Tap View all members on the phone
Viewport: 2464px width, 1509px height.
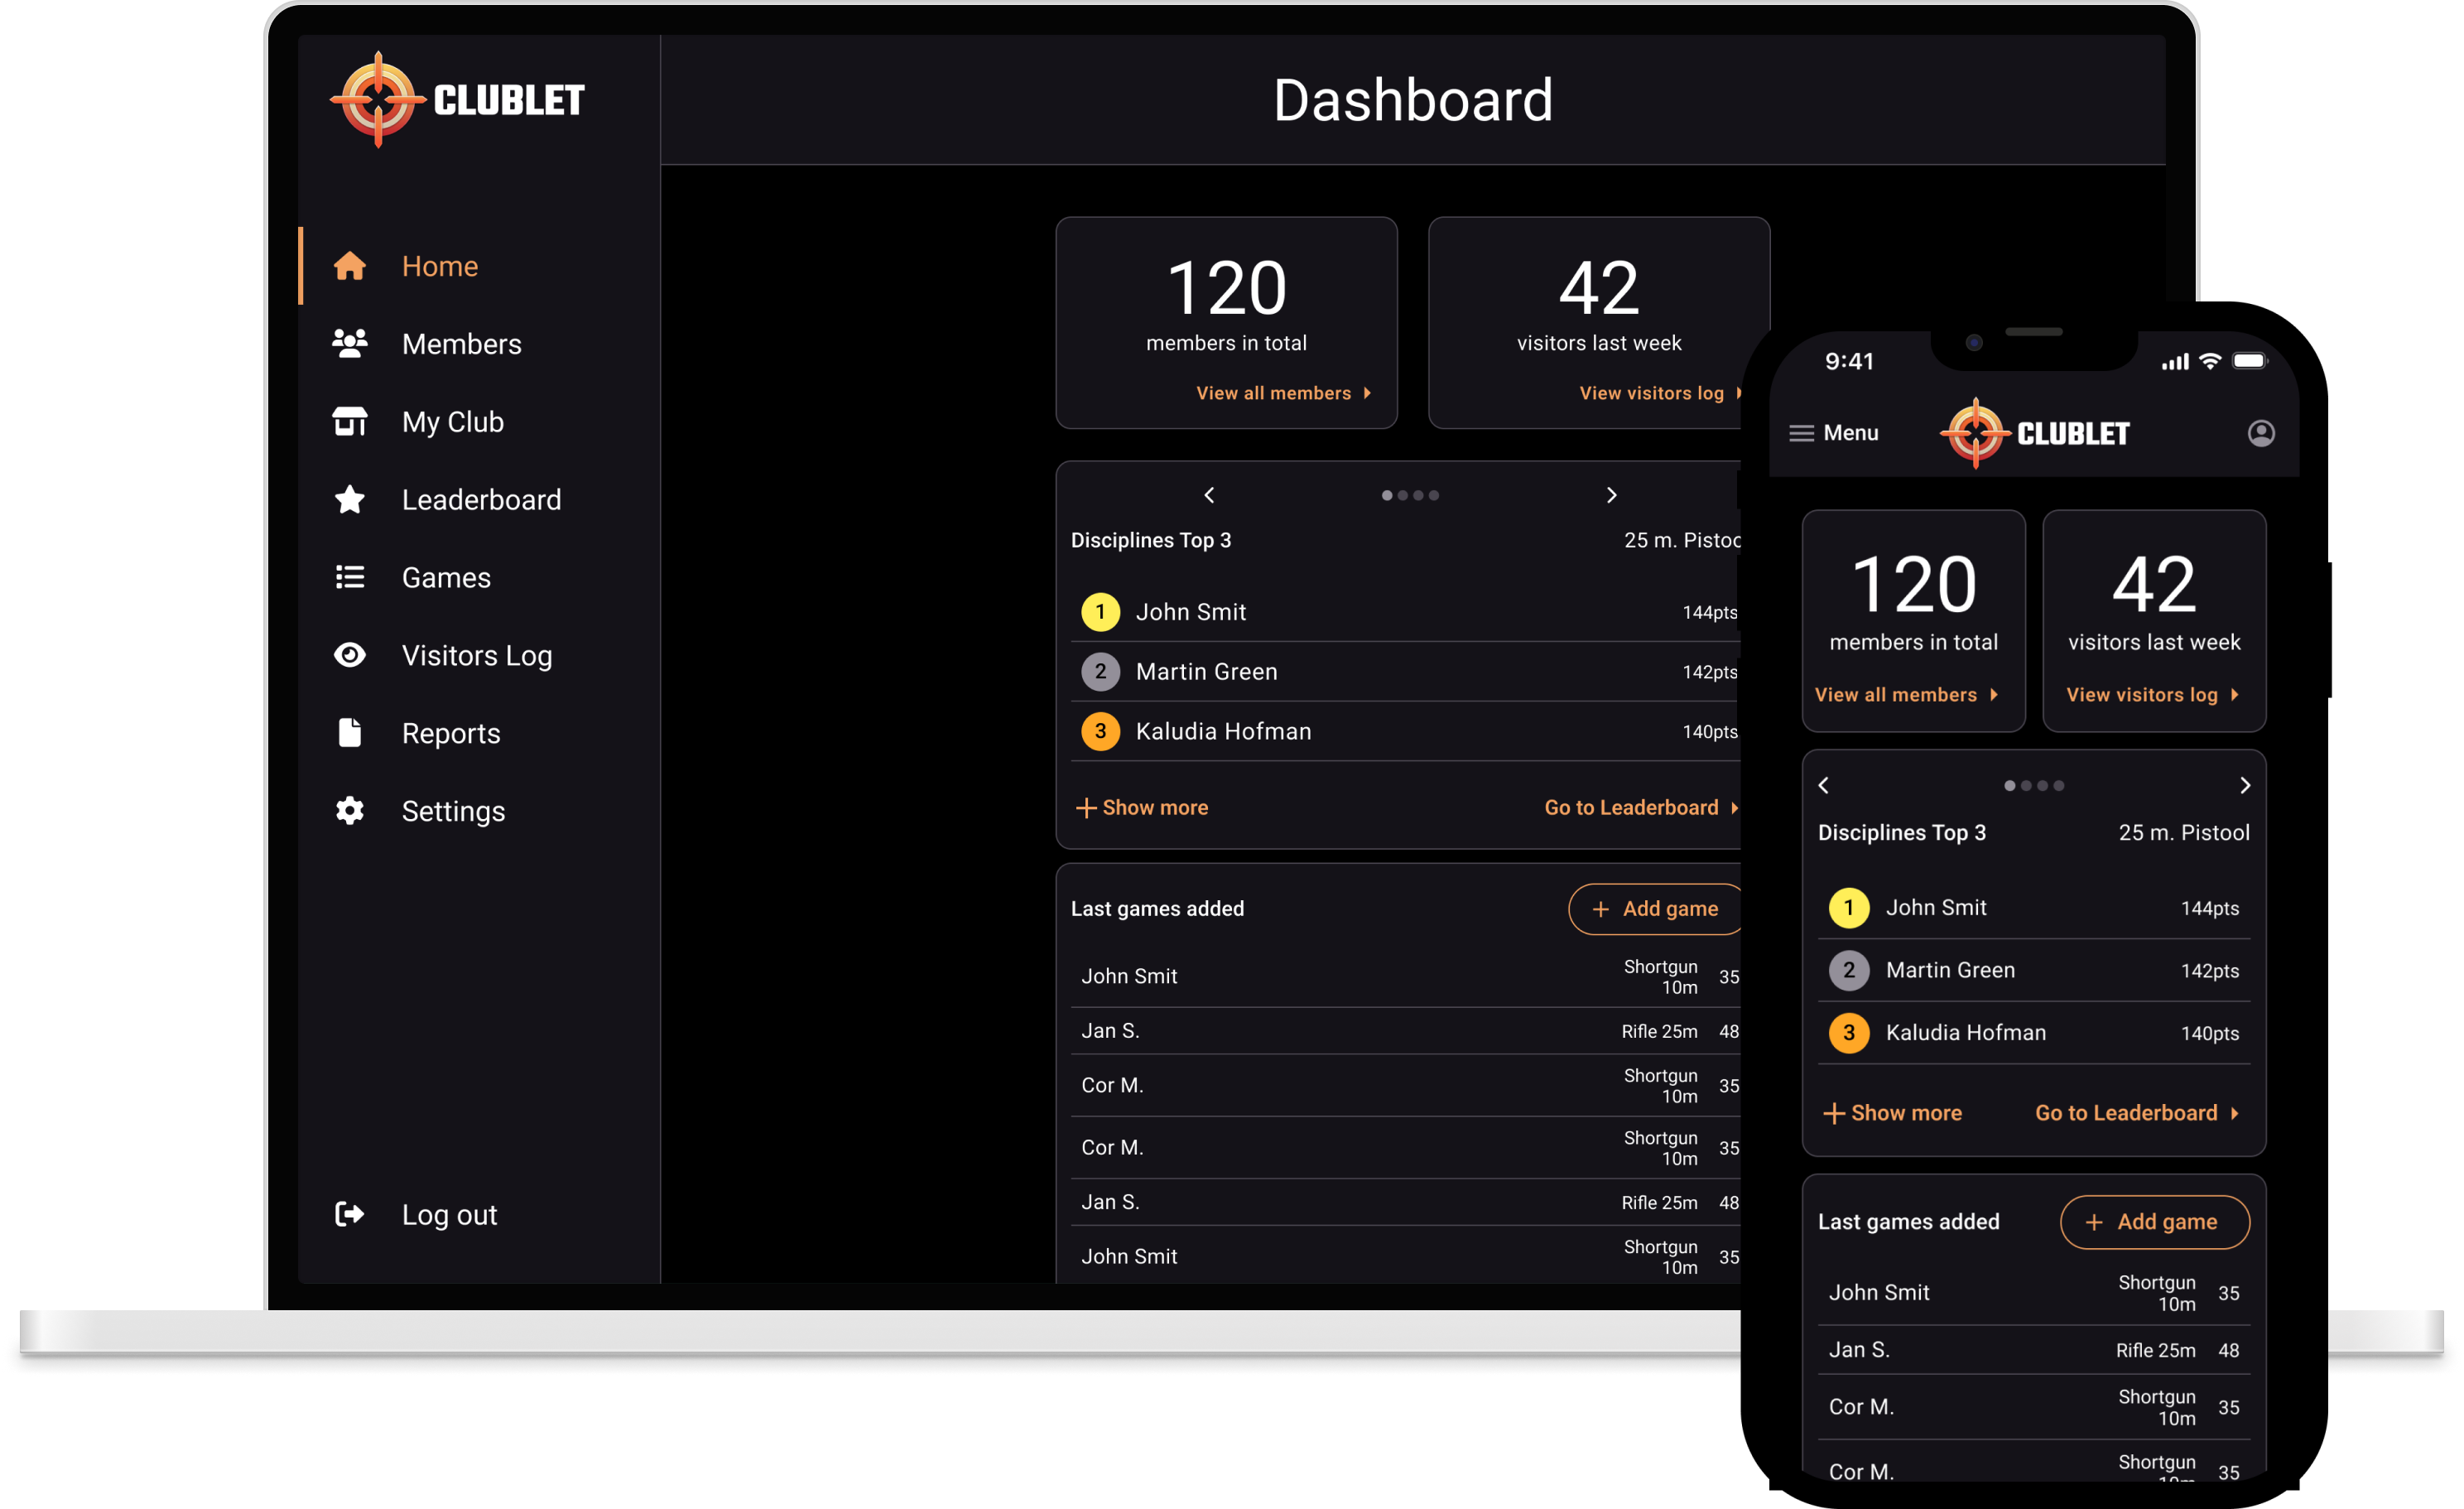coord(1906,694)
